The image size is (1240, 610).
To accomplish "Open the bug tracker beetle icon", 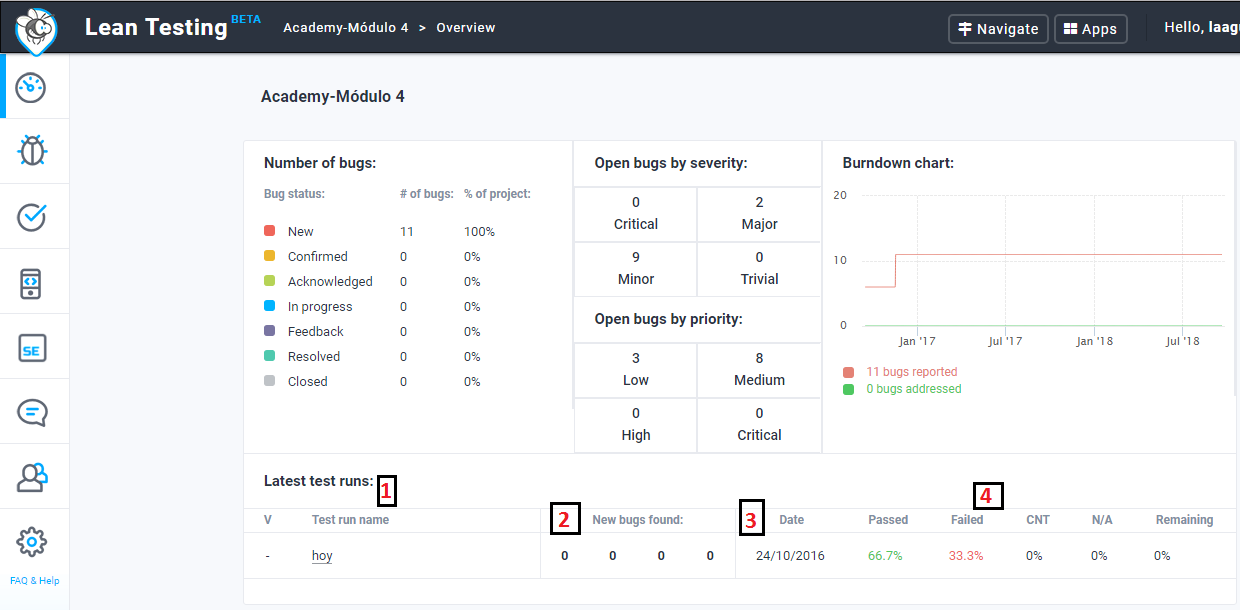I will coord(33,151).
